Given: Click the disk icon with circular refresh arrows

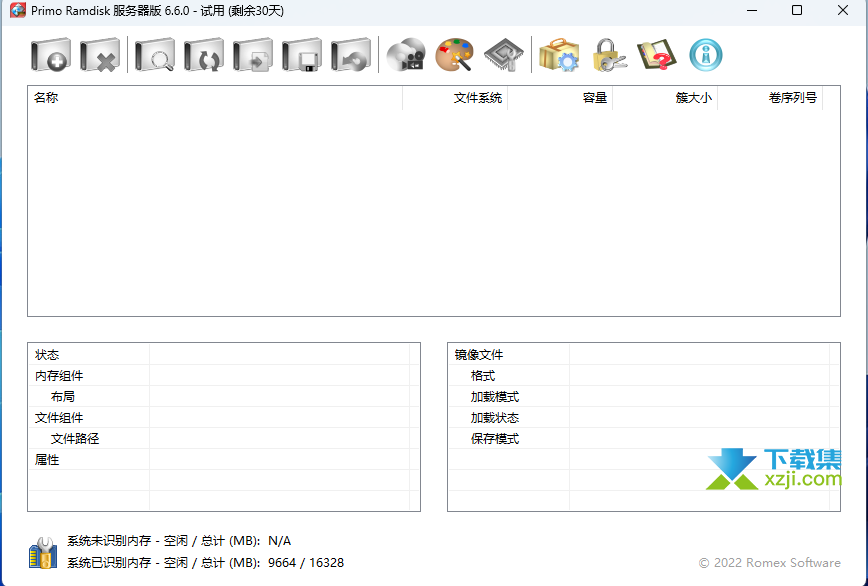Looking at the screenshot, I should [204, 55].
